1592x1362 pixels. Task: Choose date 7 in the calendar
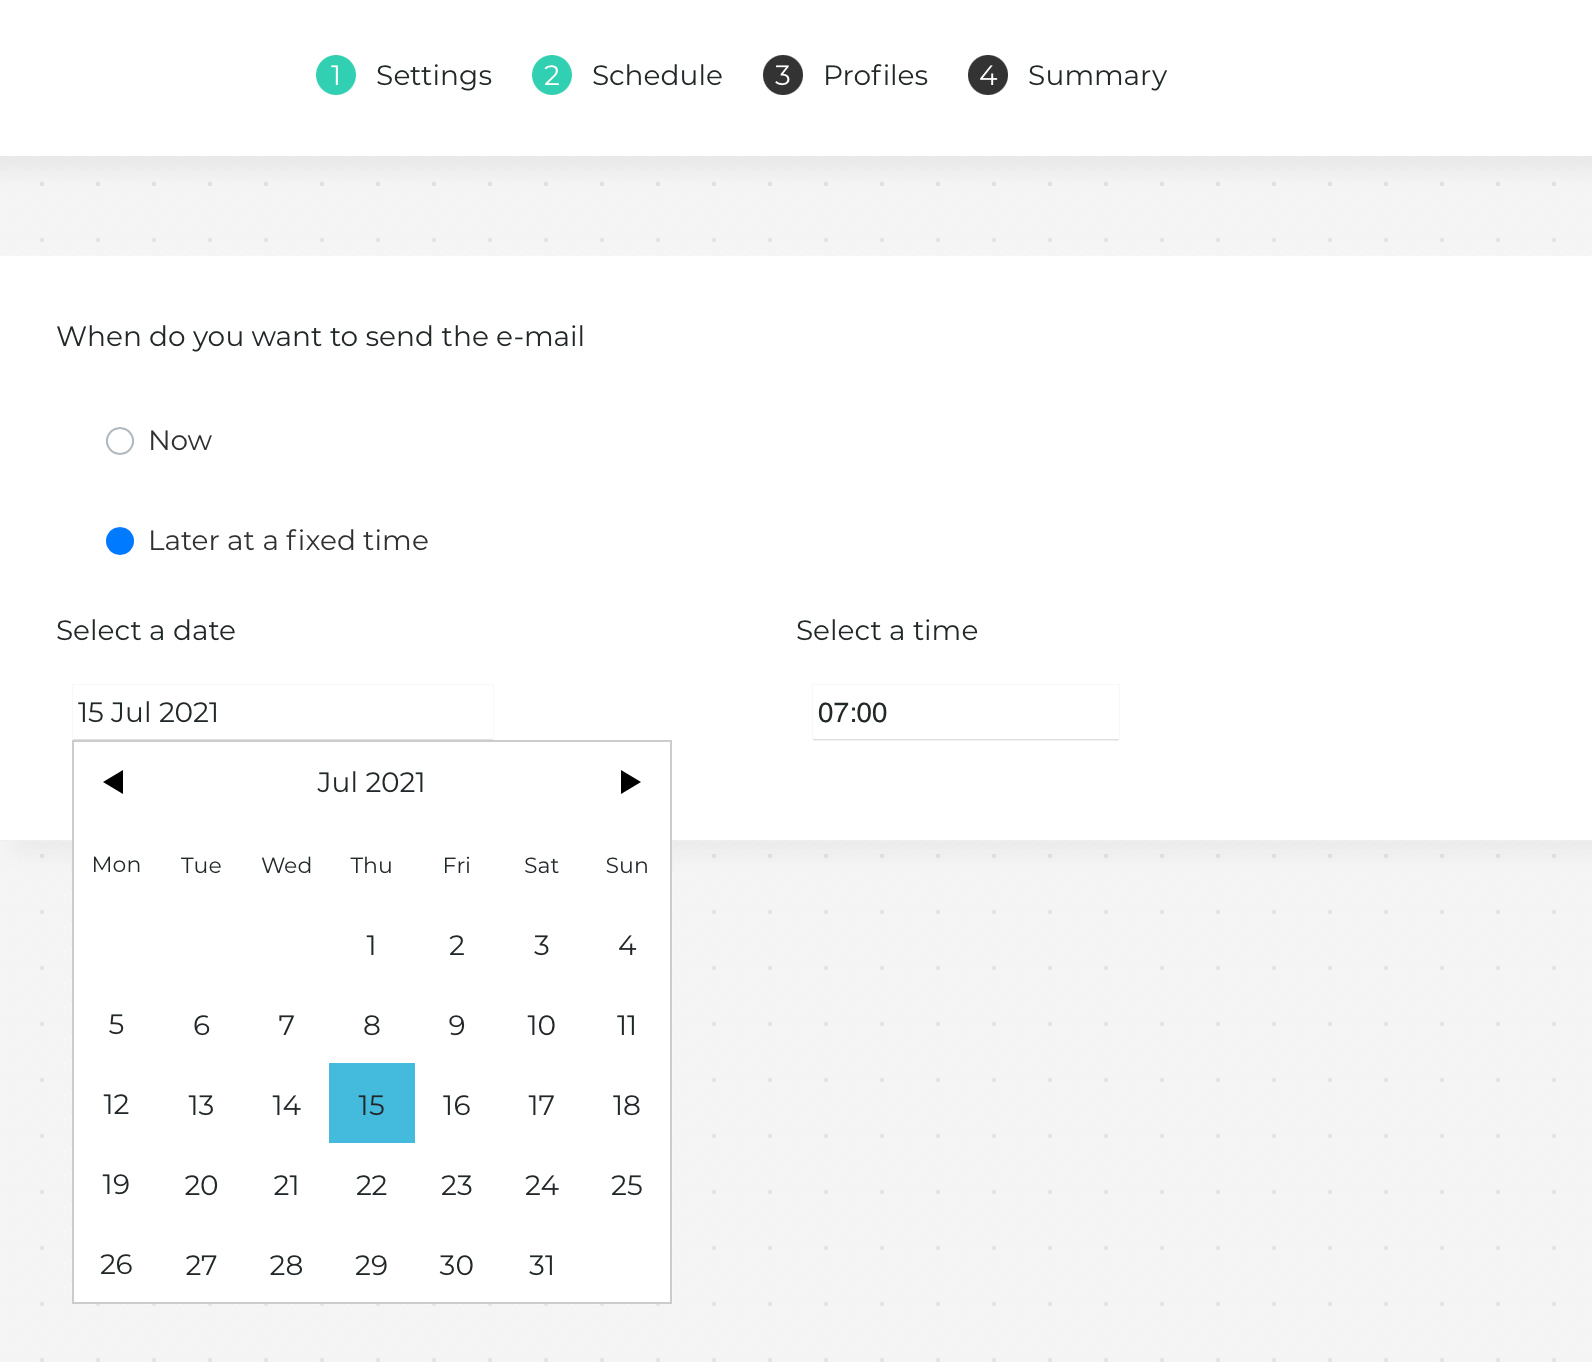(286, 1025)
